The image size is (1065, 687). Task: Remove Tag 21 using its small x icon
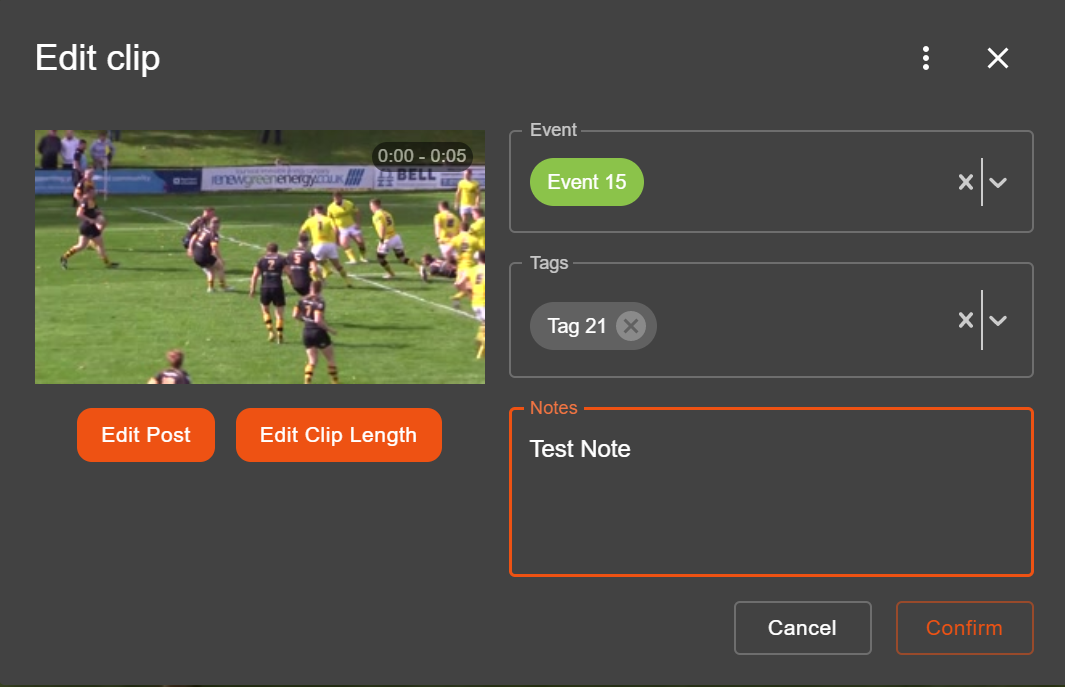(631, 325)
